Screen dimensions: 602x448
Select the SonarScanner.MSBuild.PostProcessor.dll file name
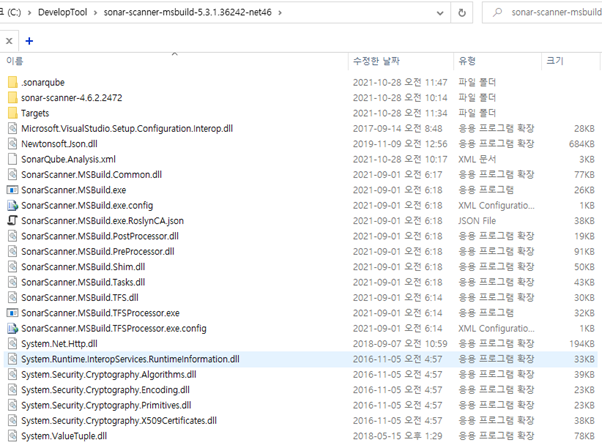tap(100, 236)
